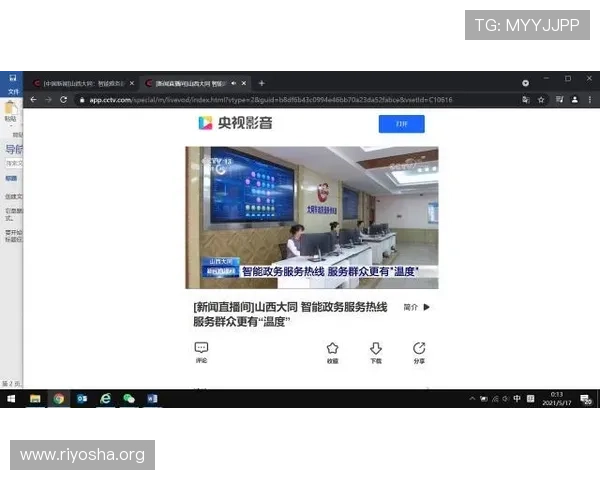Open the Word 文件 tab behind the browser
Screen dimensions: 600x480
coord(13,92)
